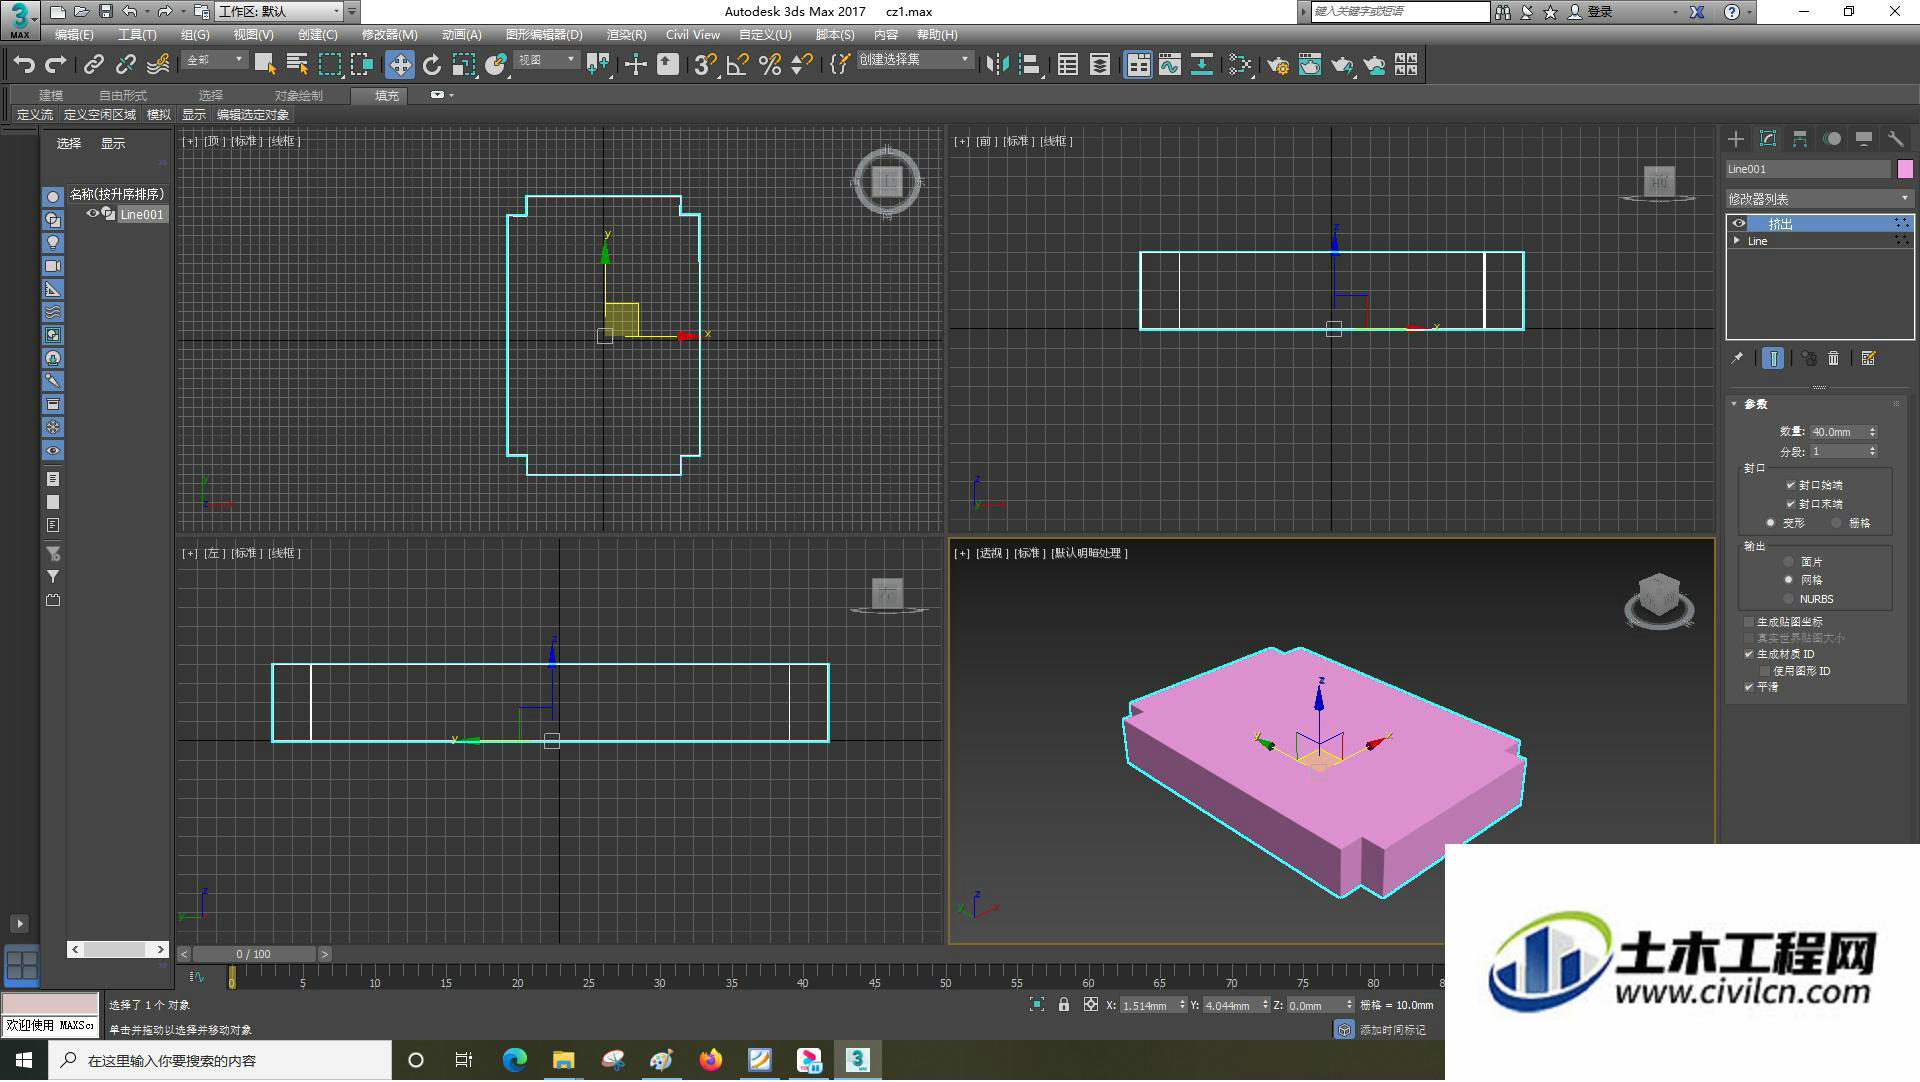Screen dimensions: 1920x1082
Task: Open the 修改器列表 modifier dropdown
Action: coord(1819,199)
